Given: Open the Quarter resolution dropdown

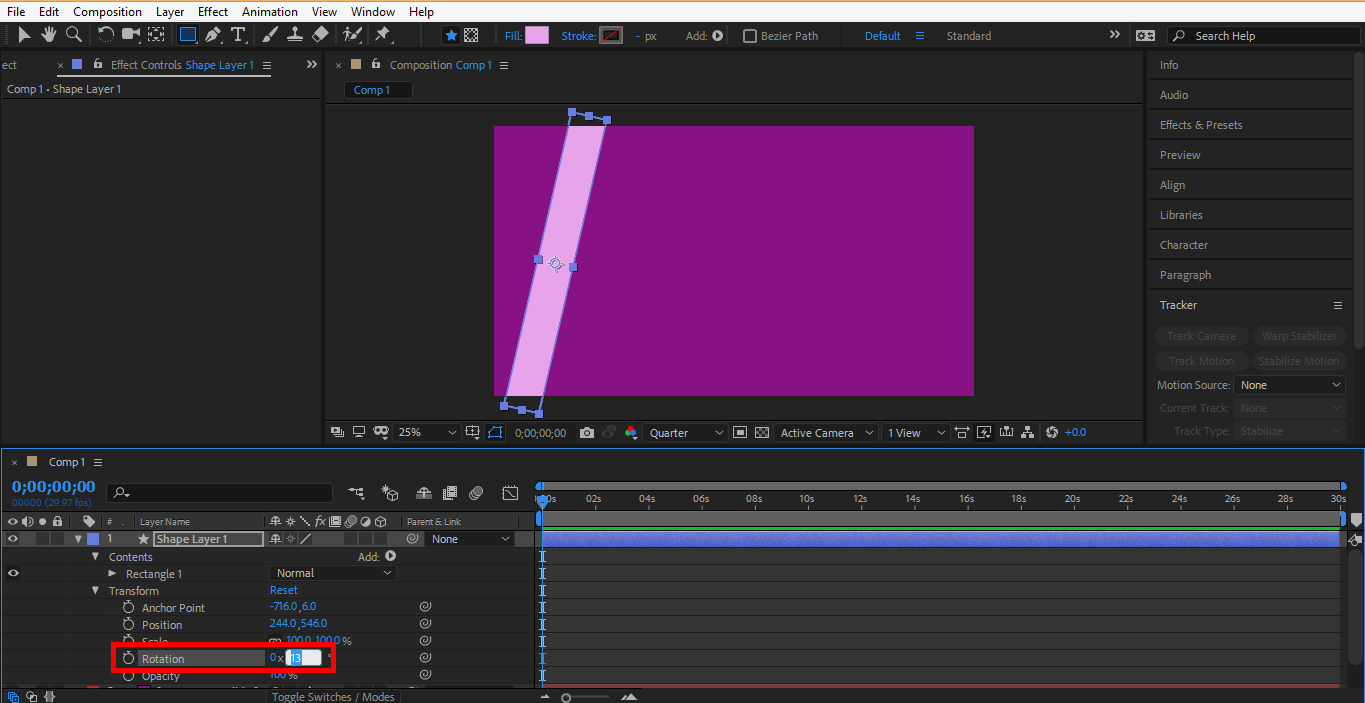Looking at the screenshot, I should 686,433.
